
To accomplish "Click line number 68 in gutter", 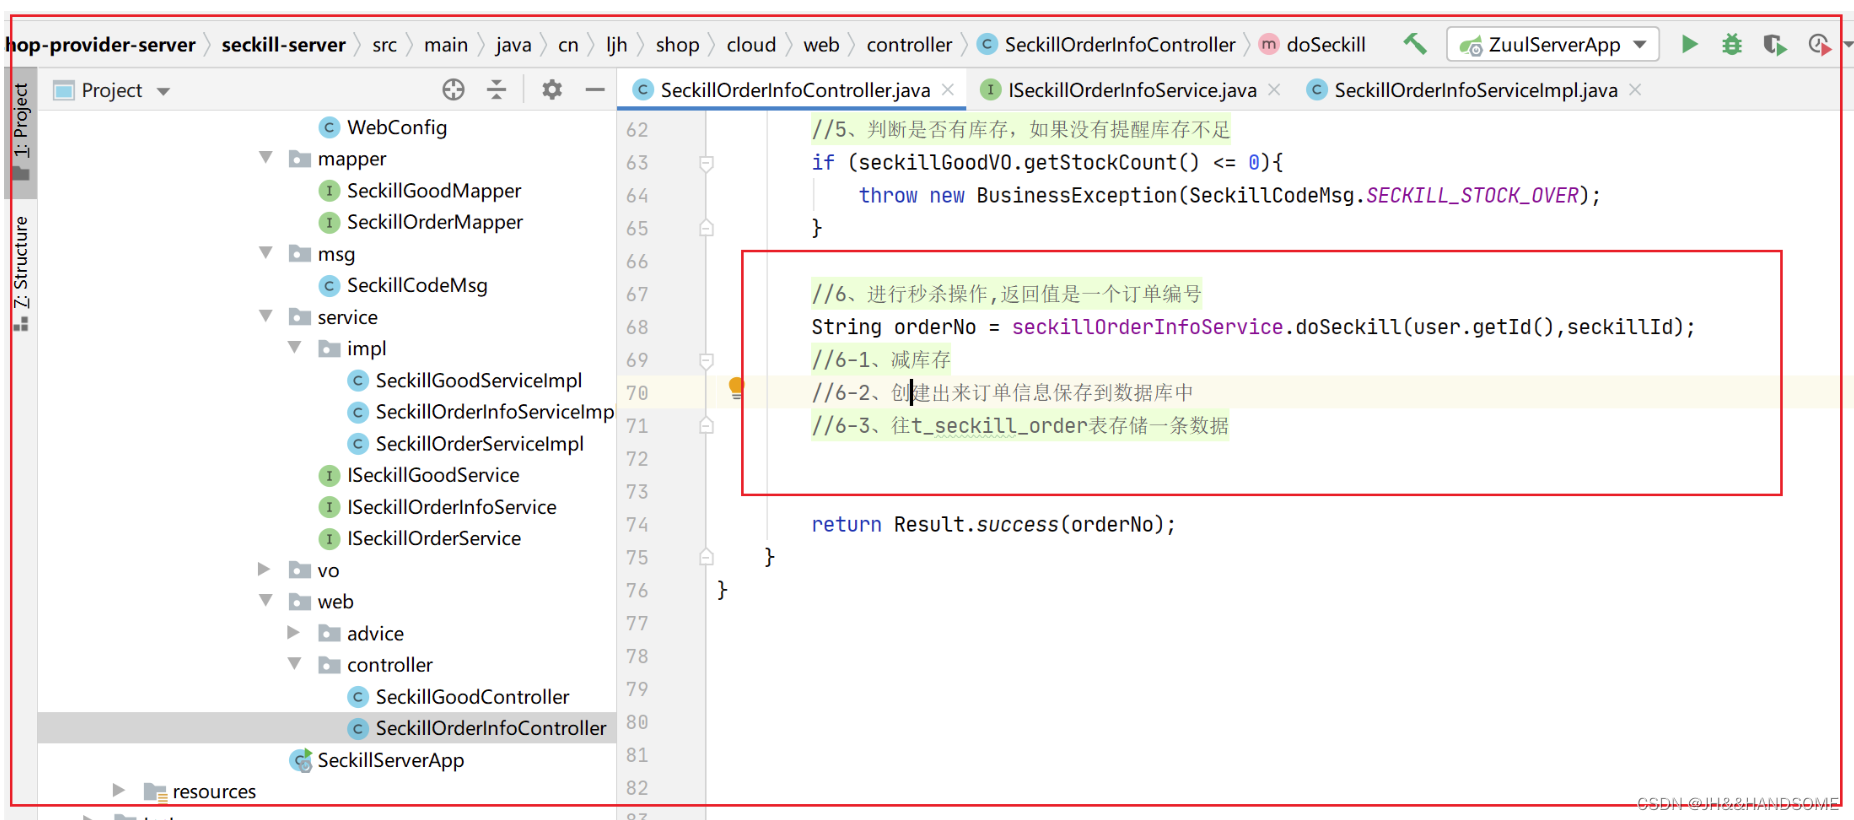I will [637, 327].
